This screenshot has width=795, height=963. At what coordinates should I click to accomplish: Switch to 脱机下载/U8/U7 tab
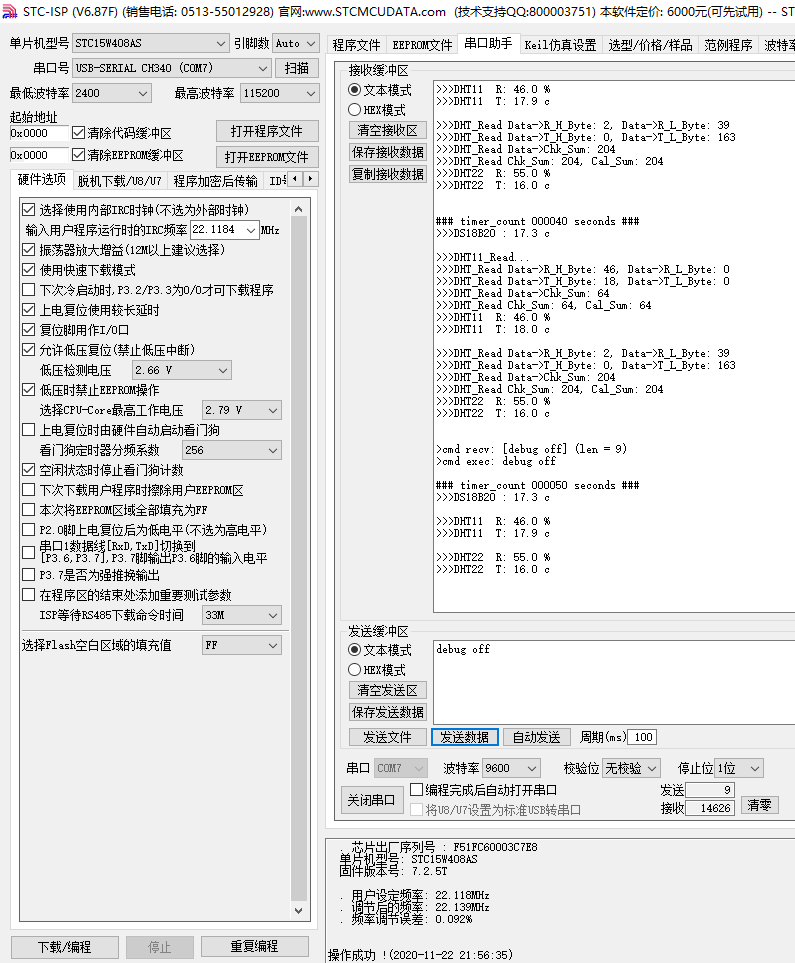(x=120, y=181)
